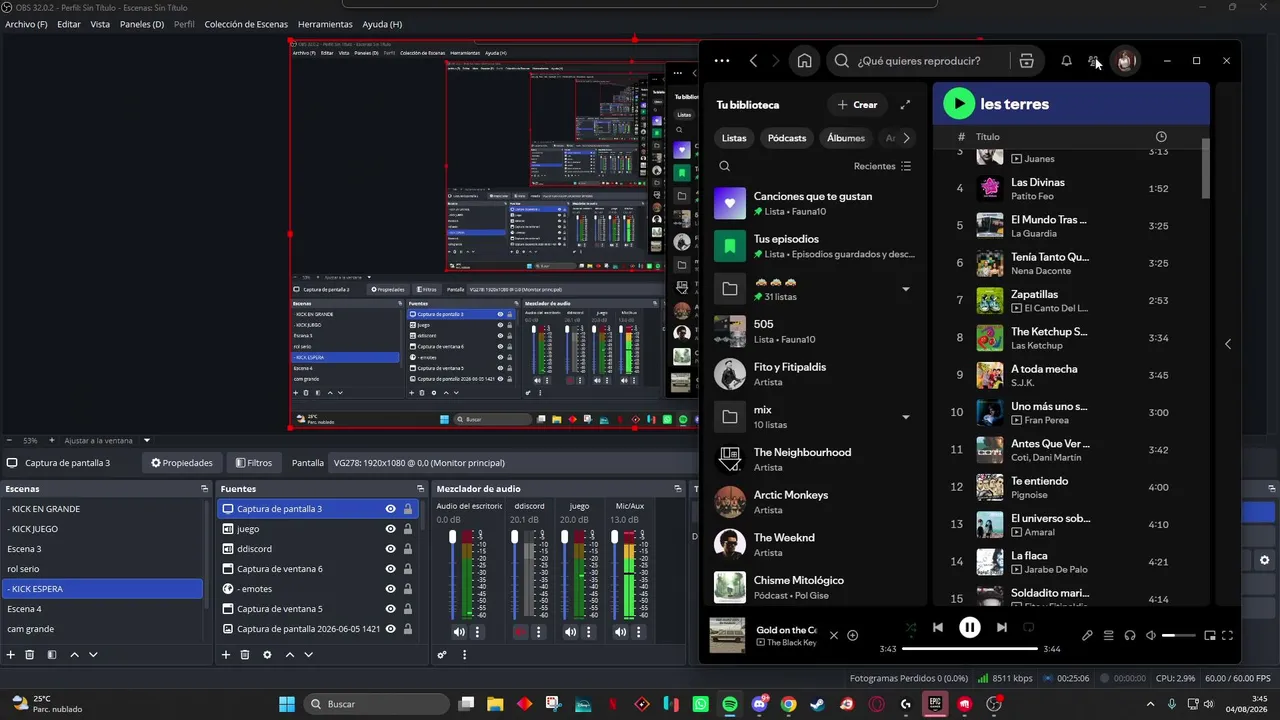Search within Tu biblioteca
Screen dimensions: 1280x720
coord(725,166)
